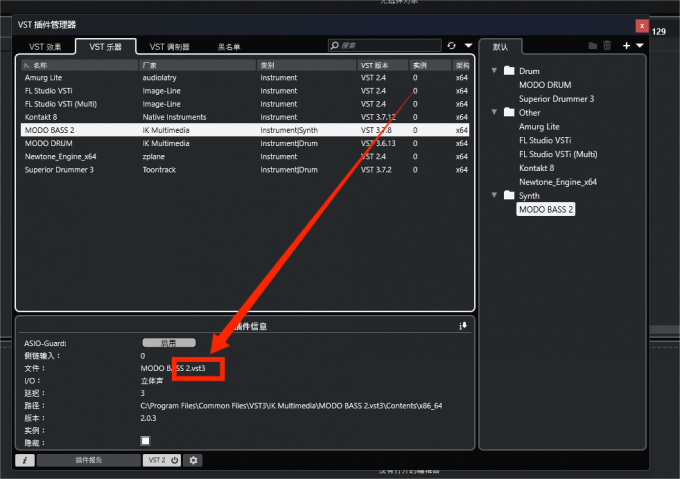Sort by the 实例 column header
Viewport: 680px width, 479px height.
coord(430,65)
